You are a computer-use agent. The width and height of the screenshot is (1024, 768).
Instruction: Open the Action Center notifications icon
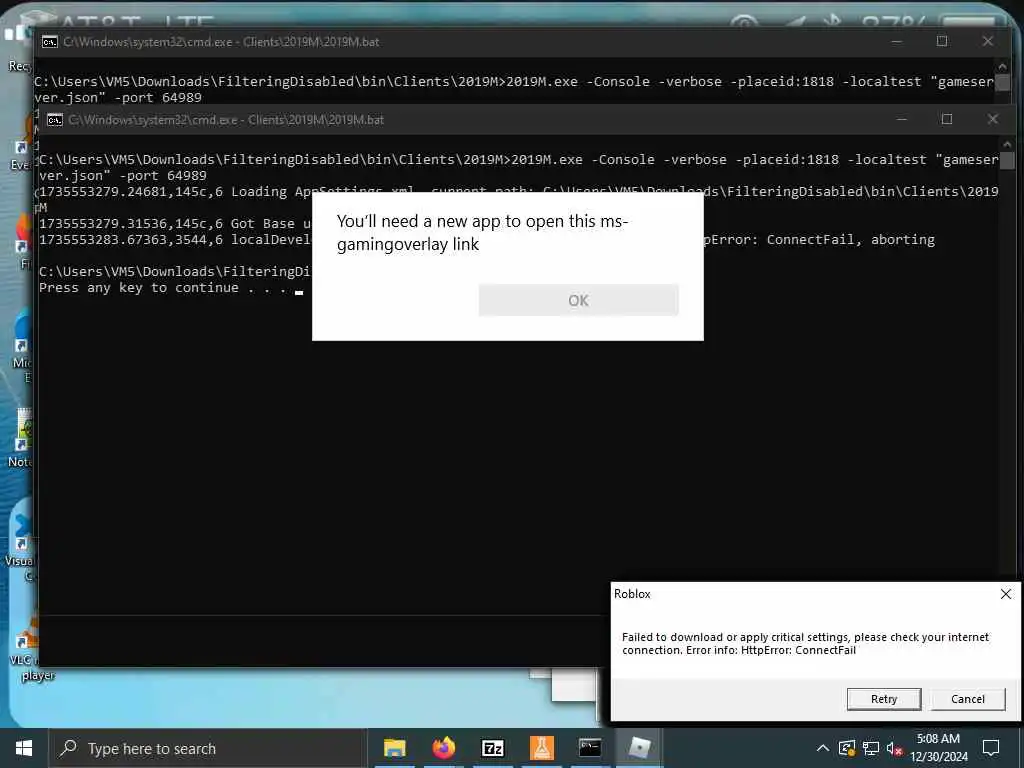991,748
